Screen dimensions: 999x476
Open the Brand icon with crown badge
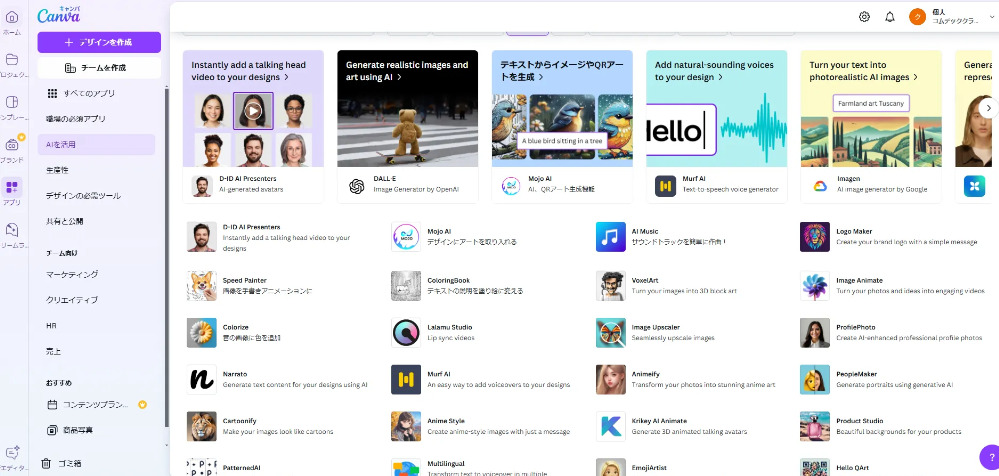click(x=11, y=145)
